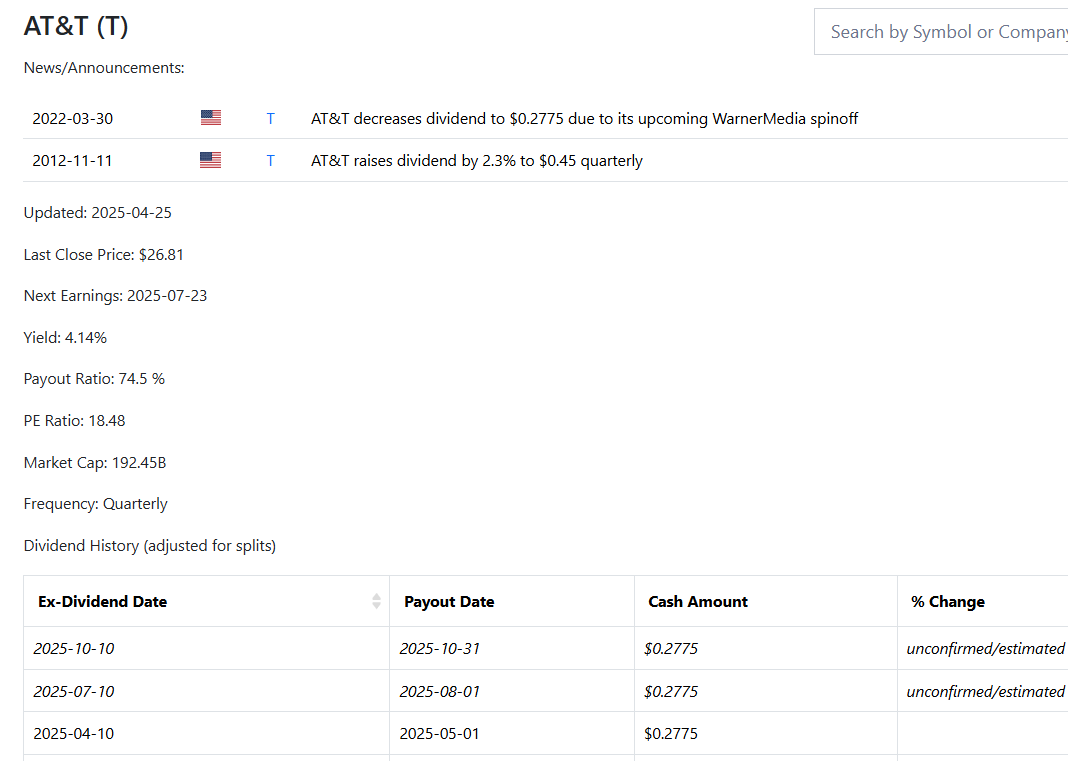Click the US flag icon beside 2022-03-30
1068x761 pixels.
coord(211,118)
